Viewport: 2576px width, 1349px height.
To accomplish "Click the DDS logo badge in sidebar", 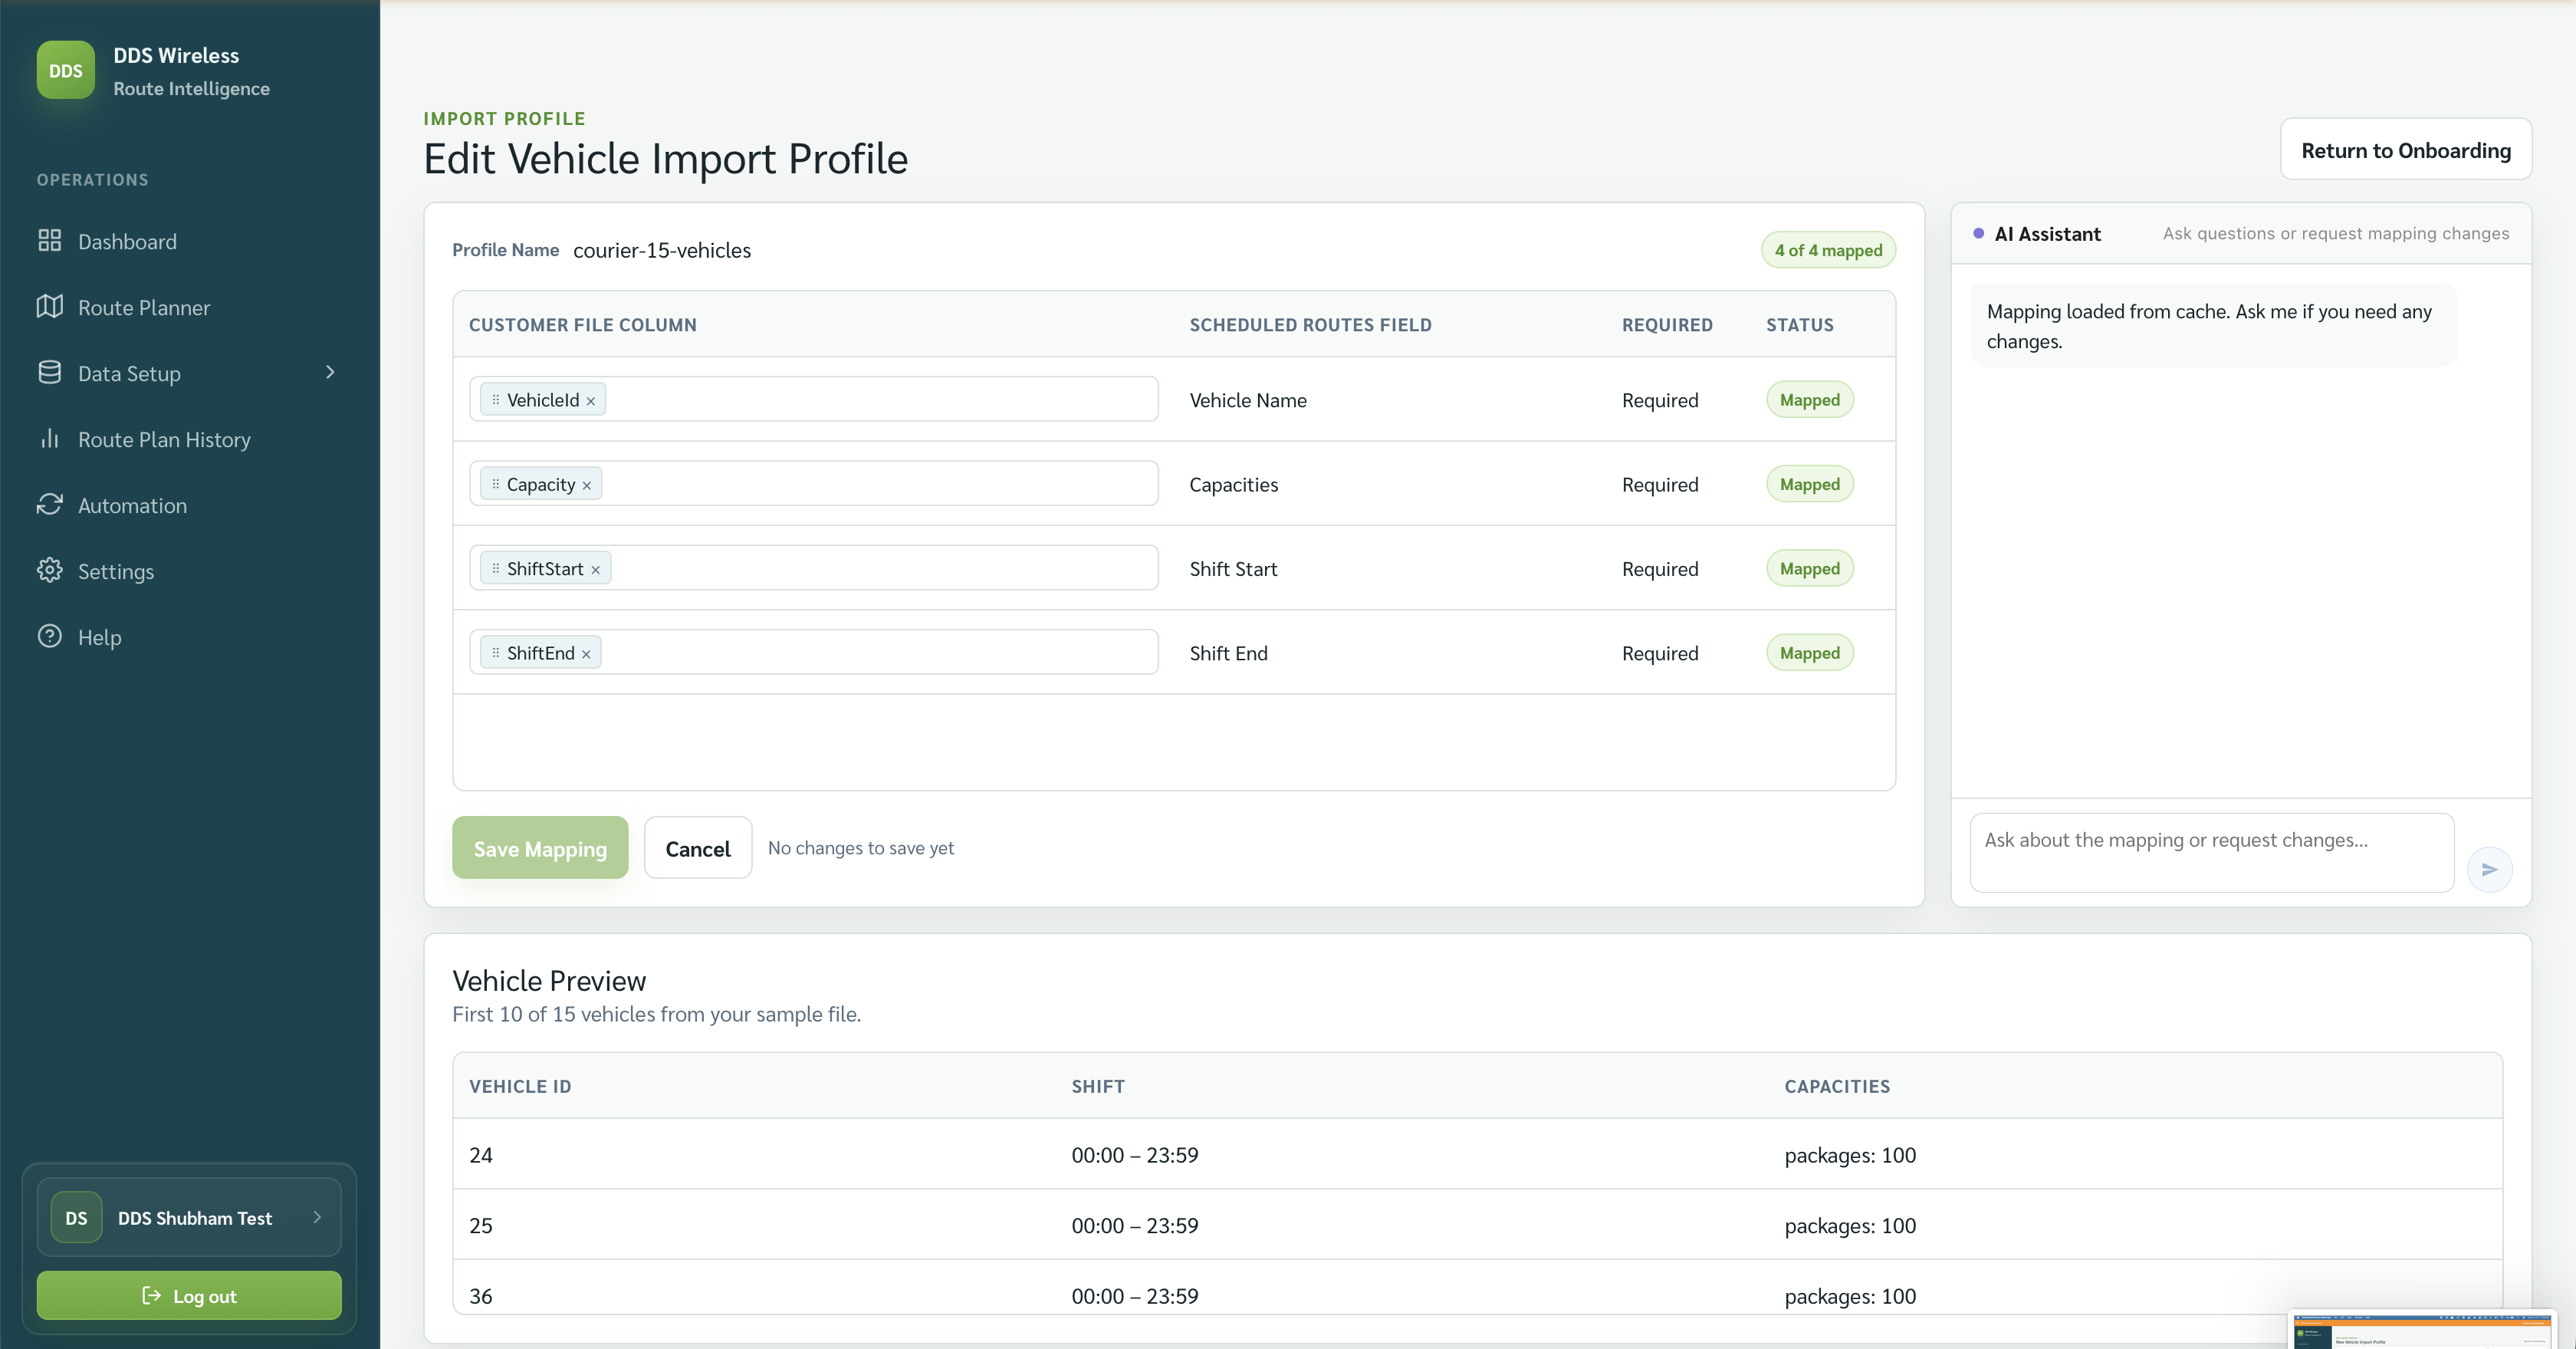I will point(66,70).
